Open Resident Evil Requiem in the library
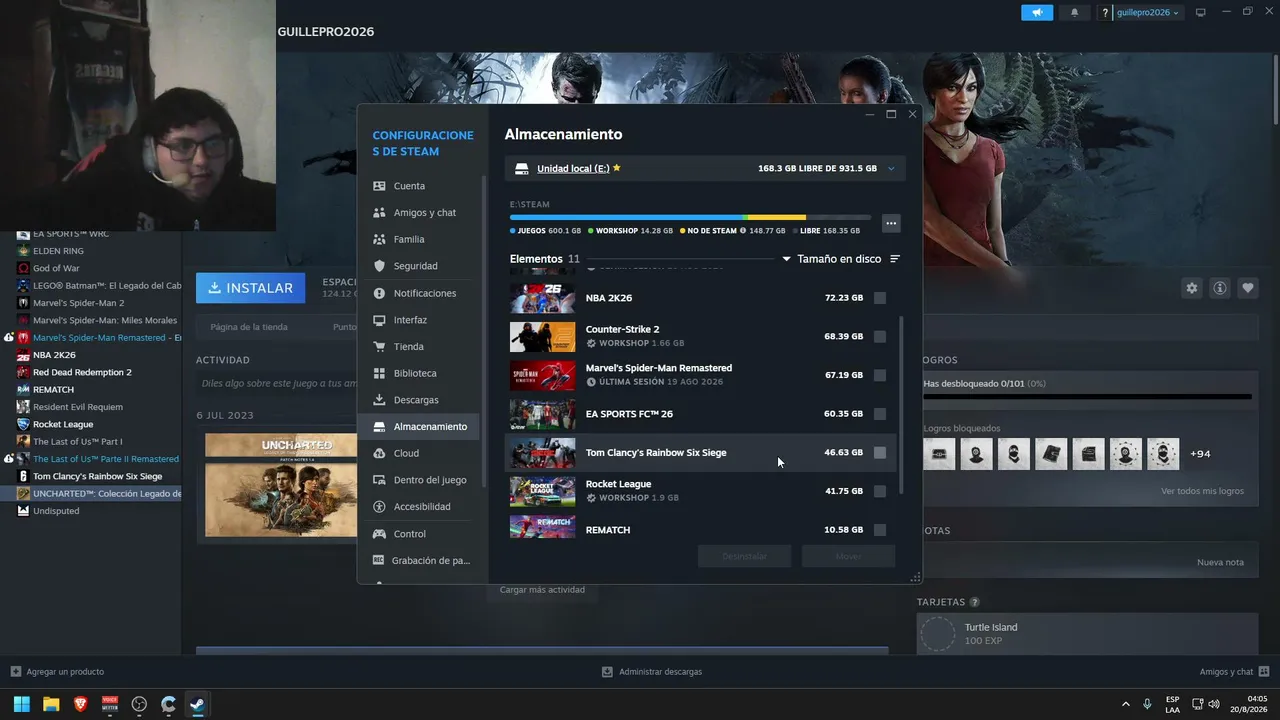This screenshot has width=1280, height=720. [x=78, y=407]
